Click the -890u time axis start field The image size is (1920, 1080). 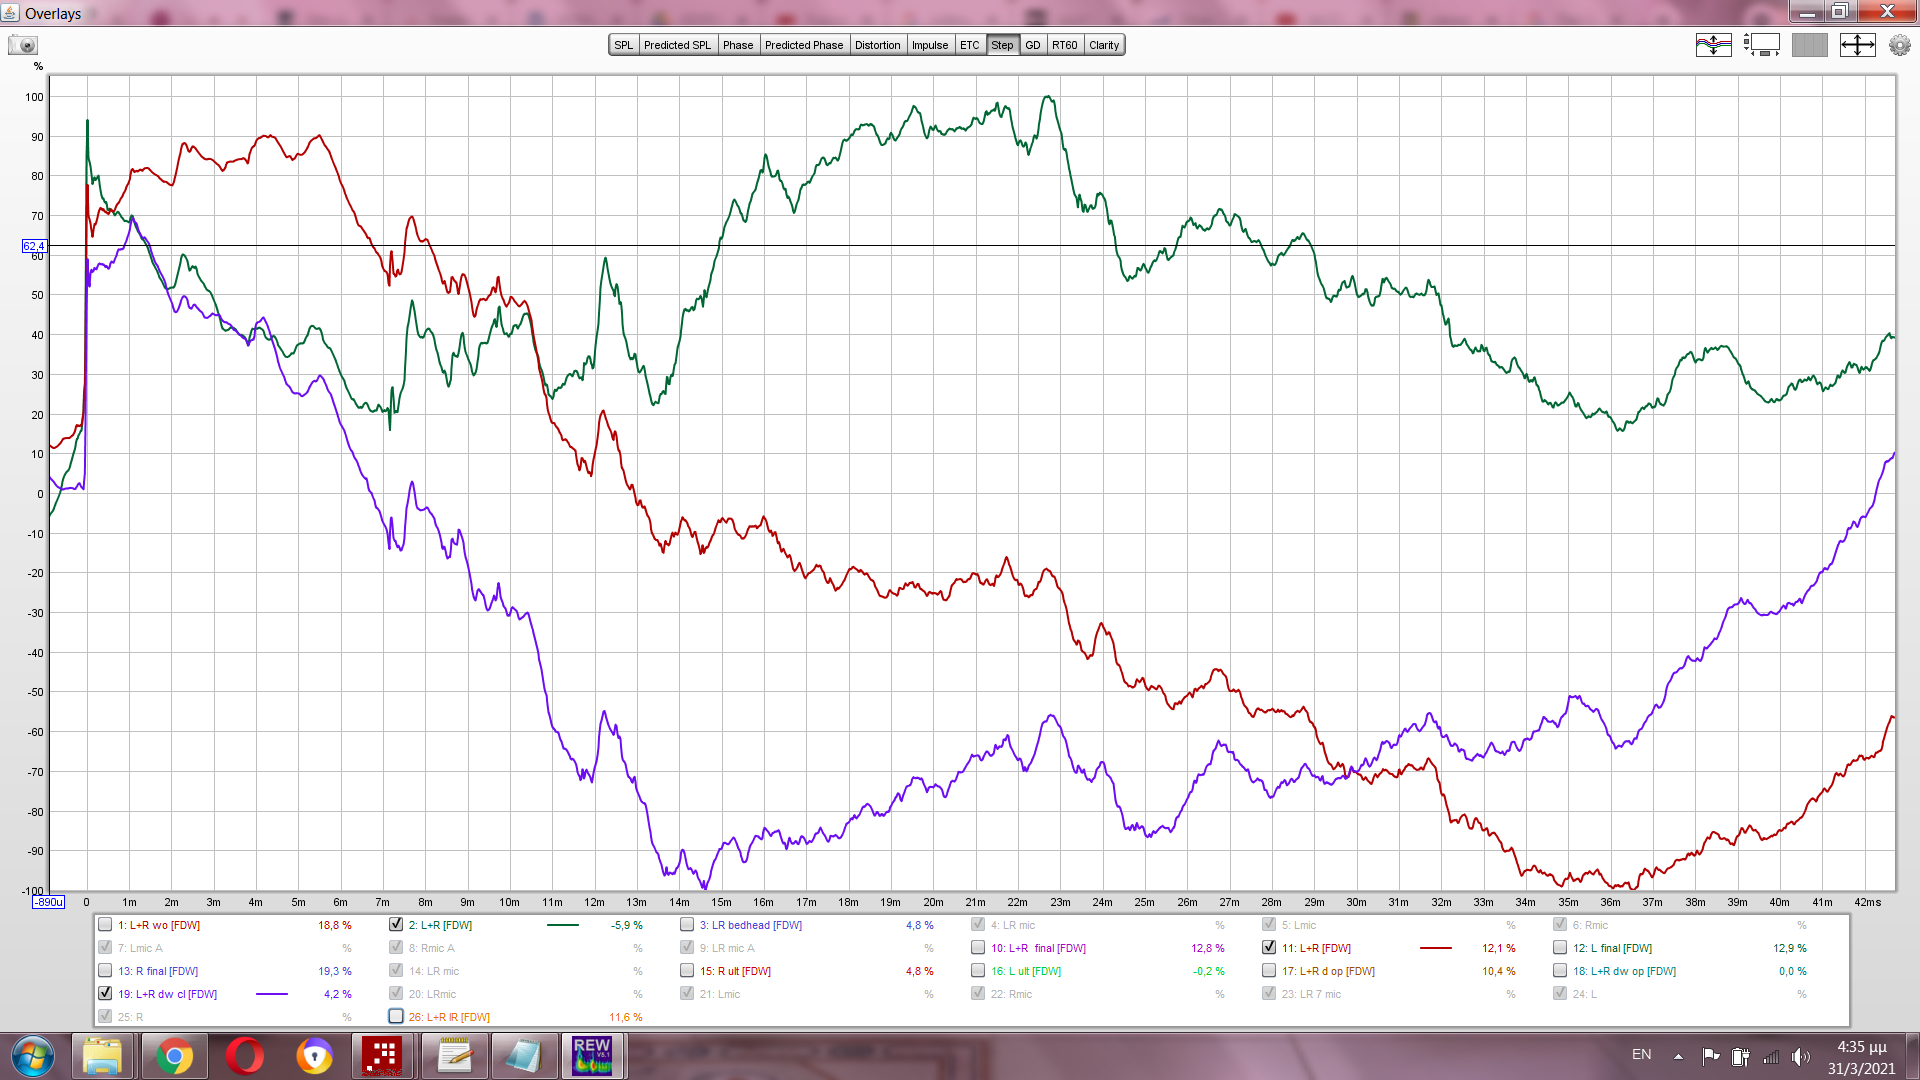[48, 902]
